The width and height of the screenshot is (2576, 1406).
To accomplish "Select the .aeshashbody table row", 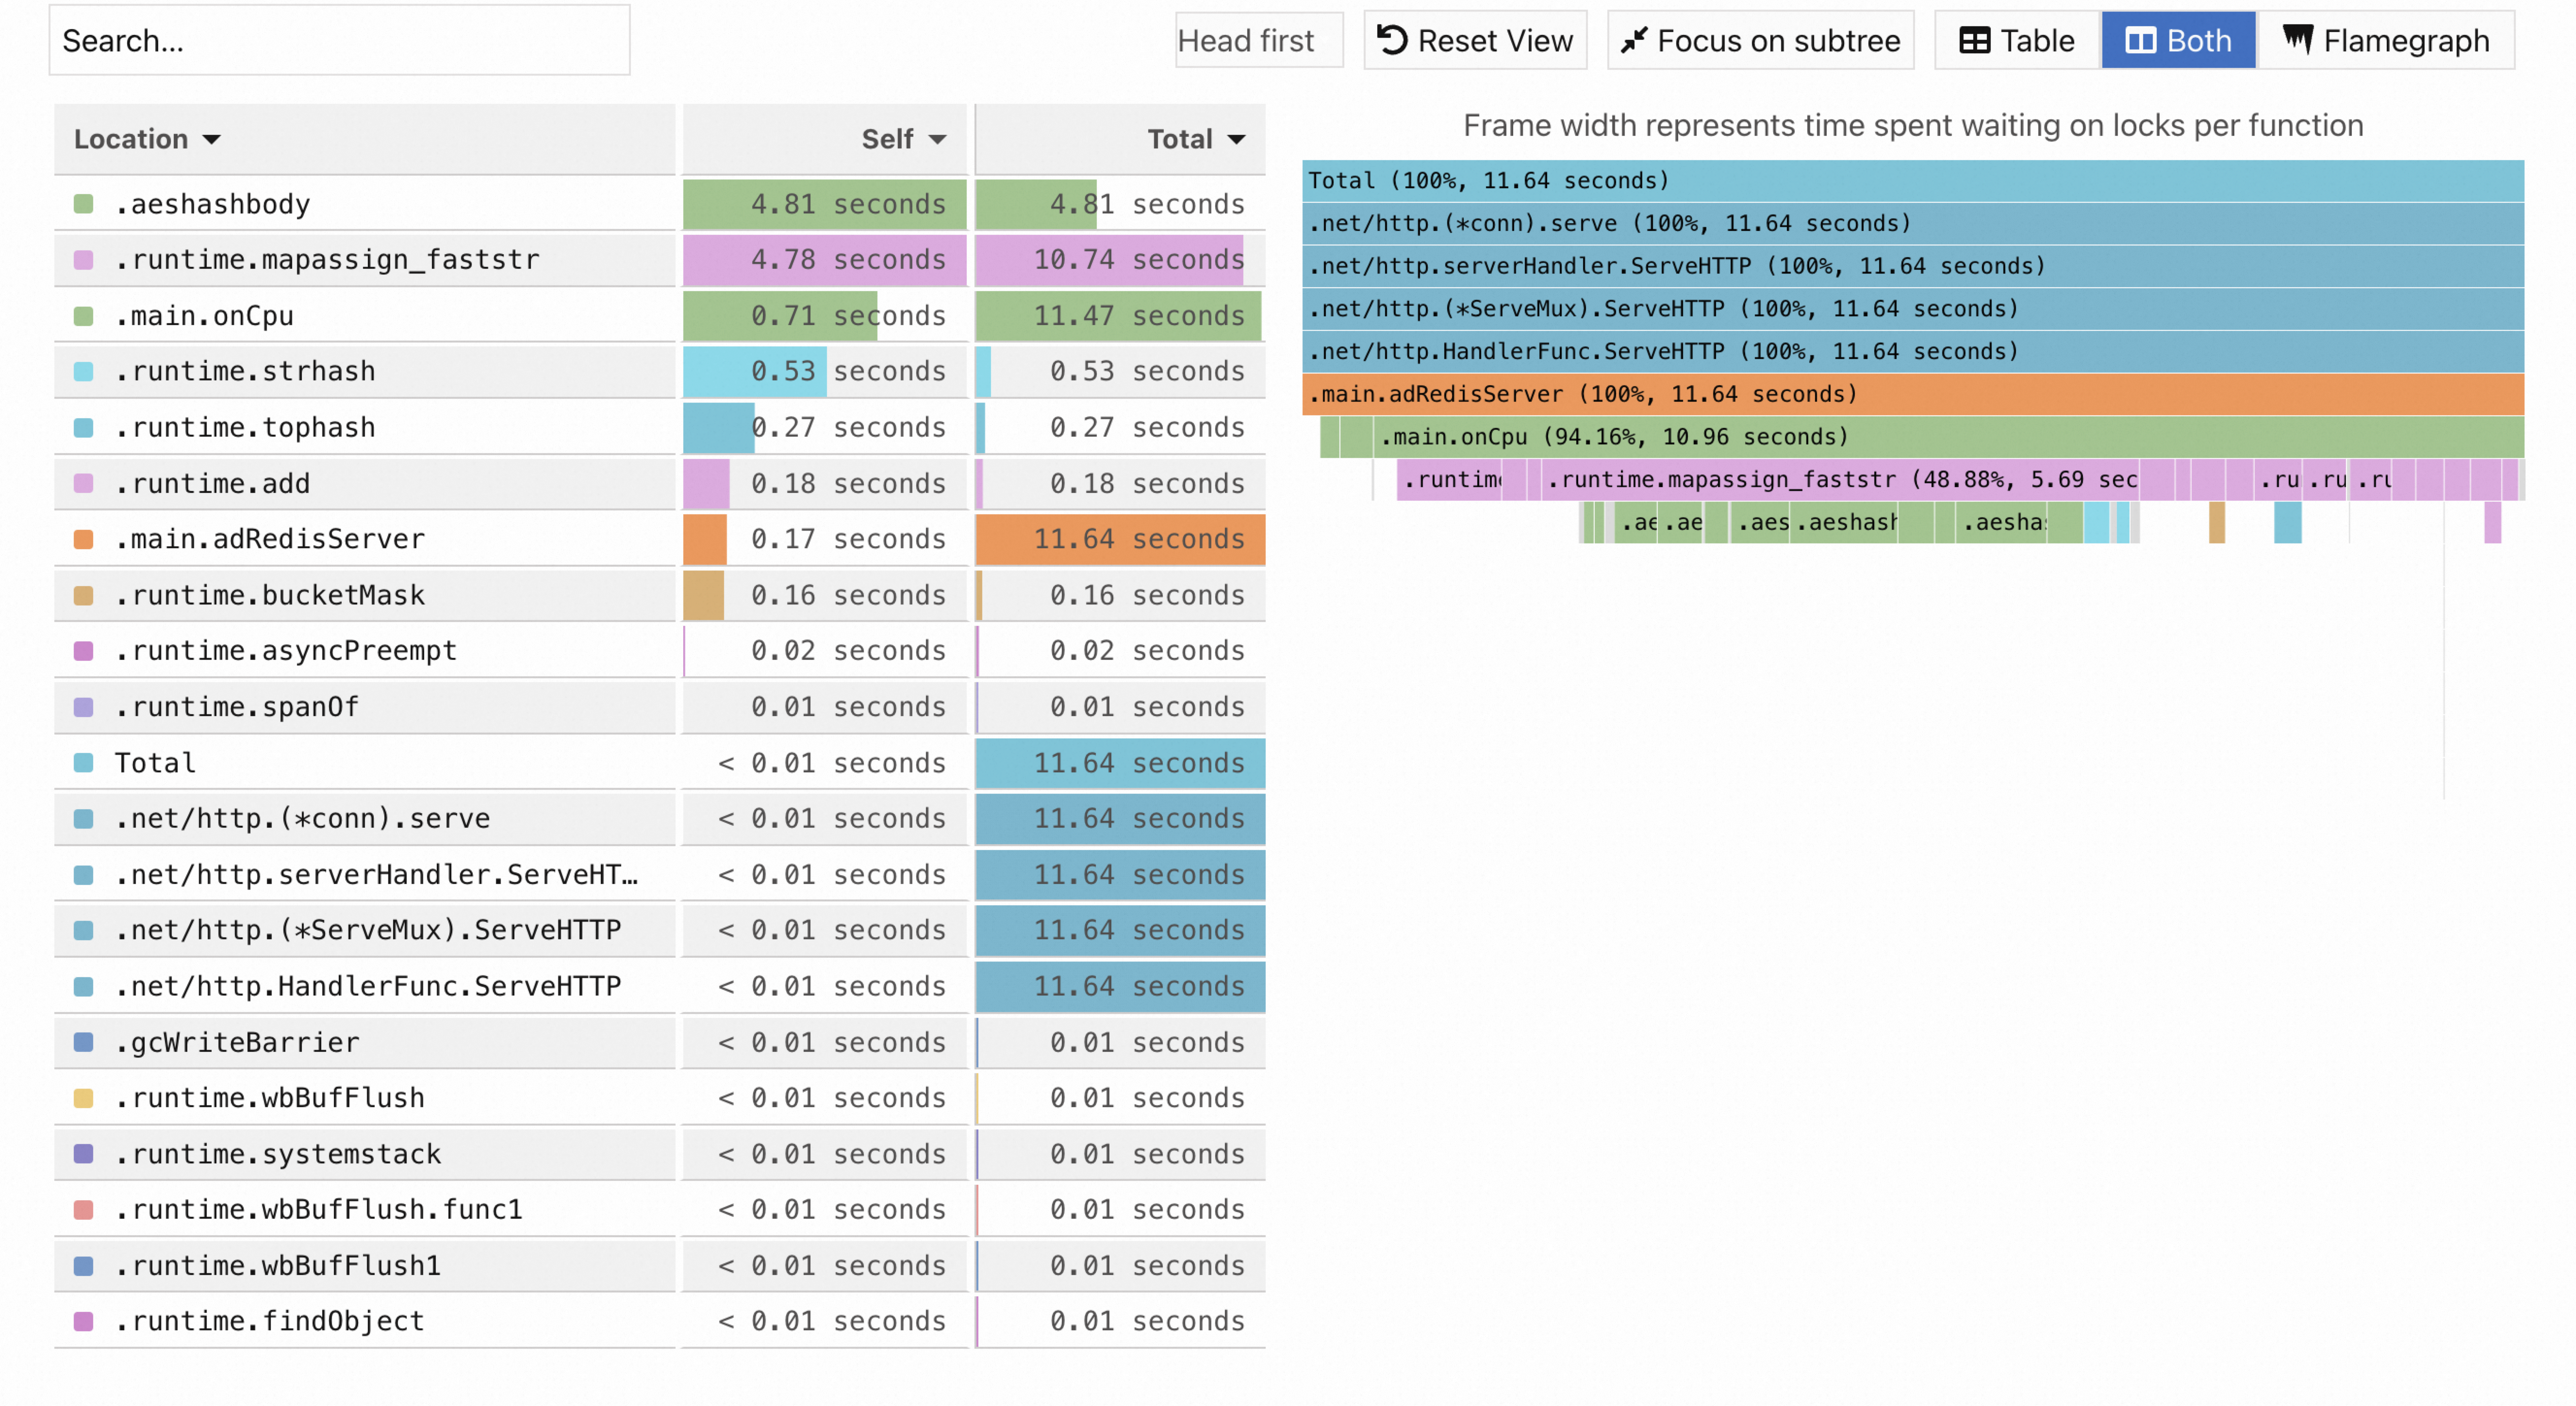I will pyautogui.click(x=660, y=204).
